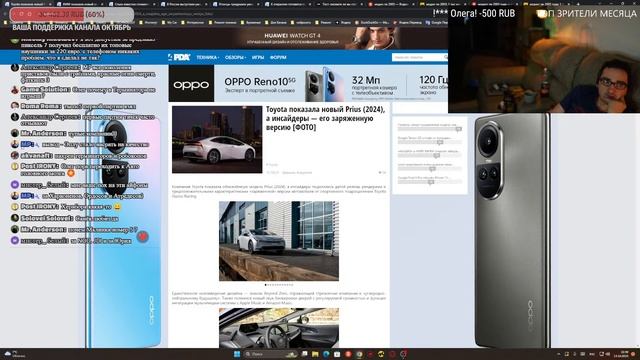Open the Edge browser from taskbar
The image size is (640, 360).
coord(326,354)
